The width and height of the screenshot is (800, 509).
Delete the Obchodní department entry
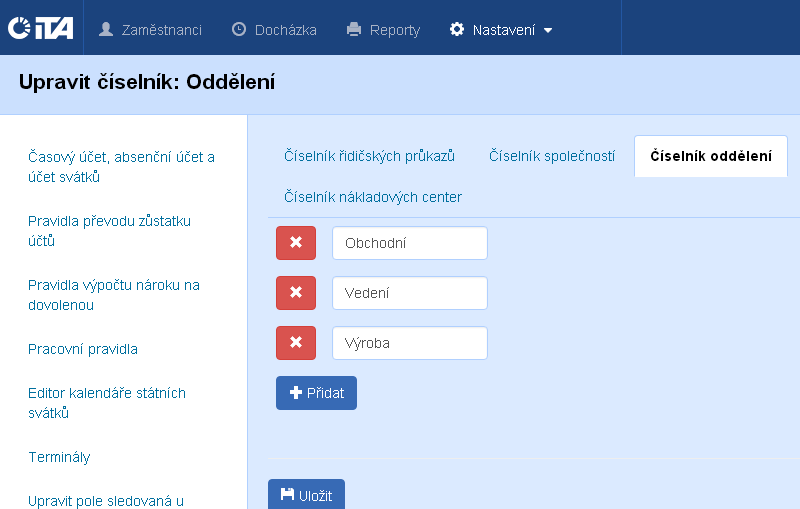point(295,243)
